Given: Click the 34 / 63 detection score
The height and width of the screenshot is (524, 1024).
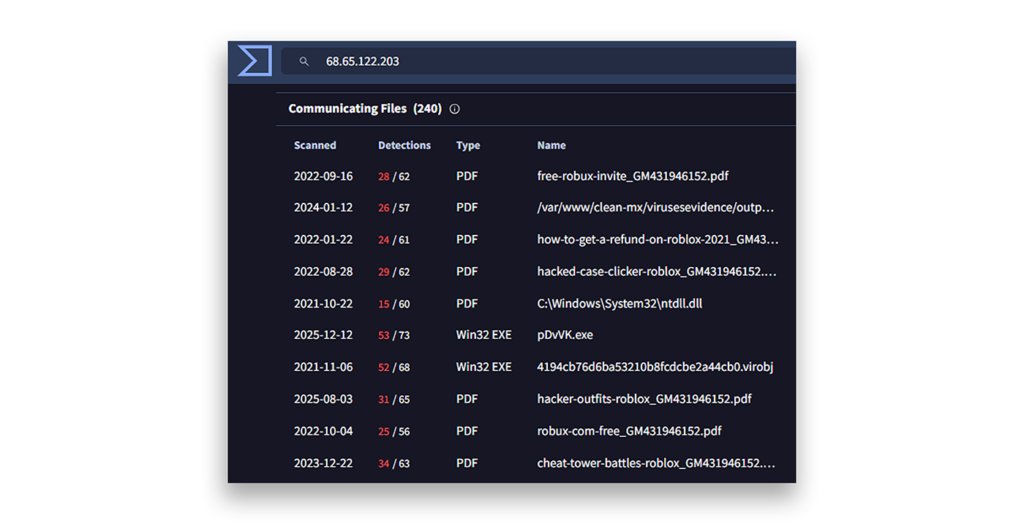Looking at the screenshot, I should coord(394,463).
